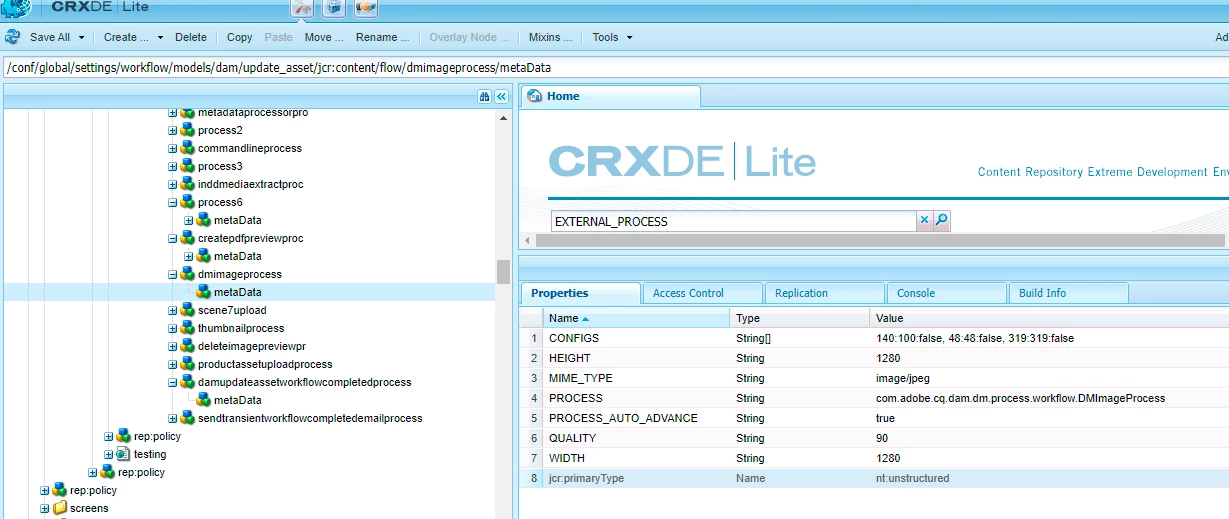This screenshot has height=519, width=1229.
Task: Click the process2 node icon
Action: pyautogui.click(x=187, y=130)
